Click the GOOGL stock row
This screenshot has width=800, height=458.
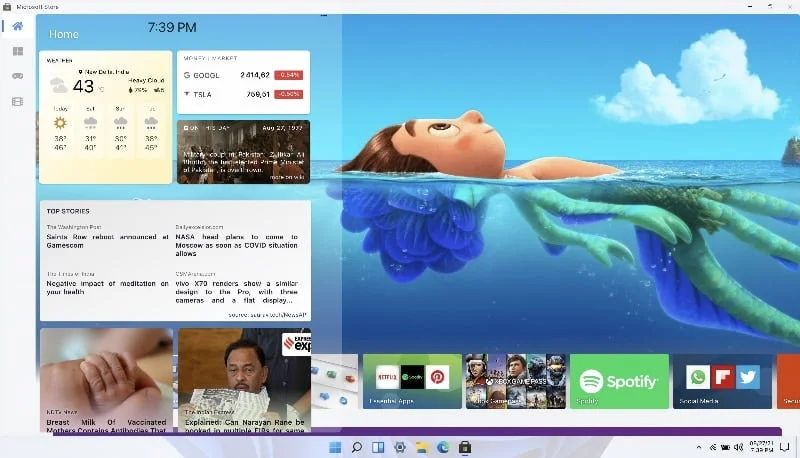click(243, 75)
